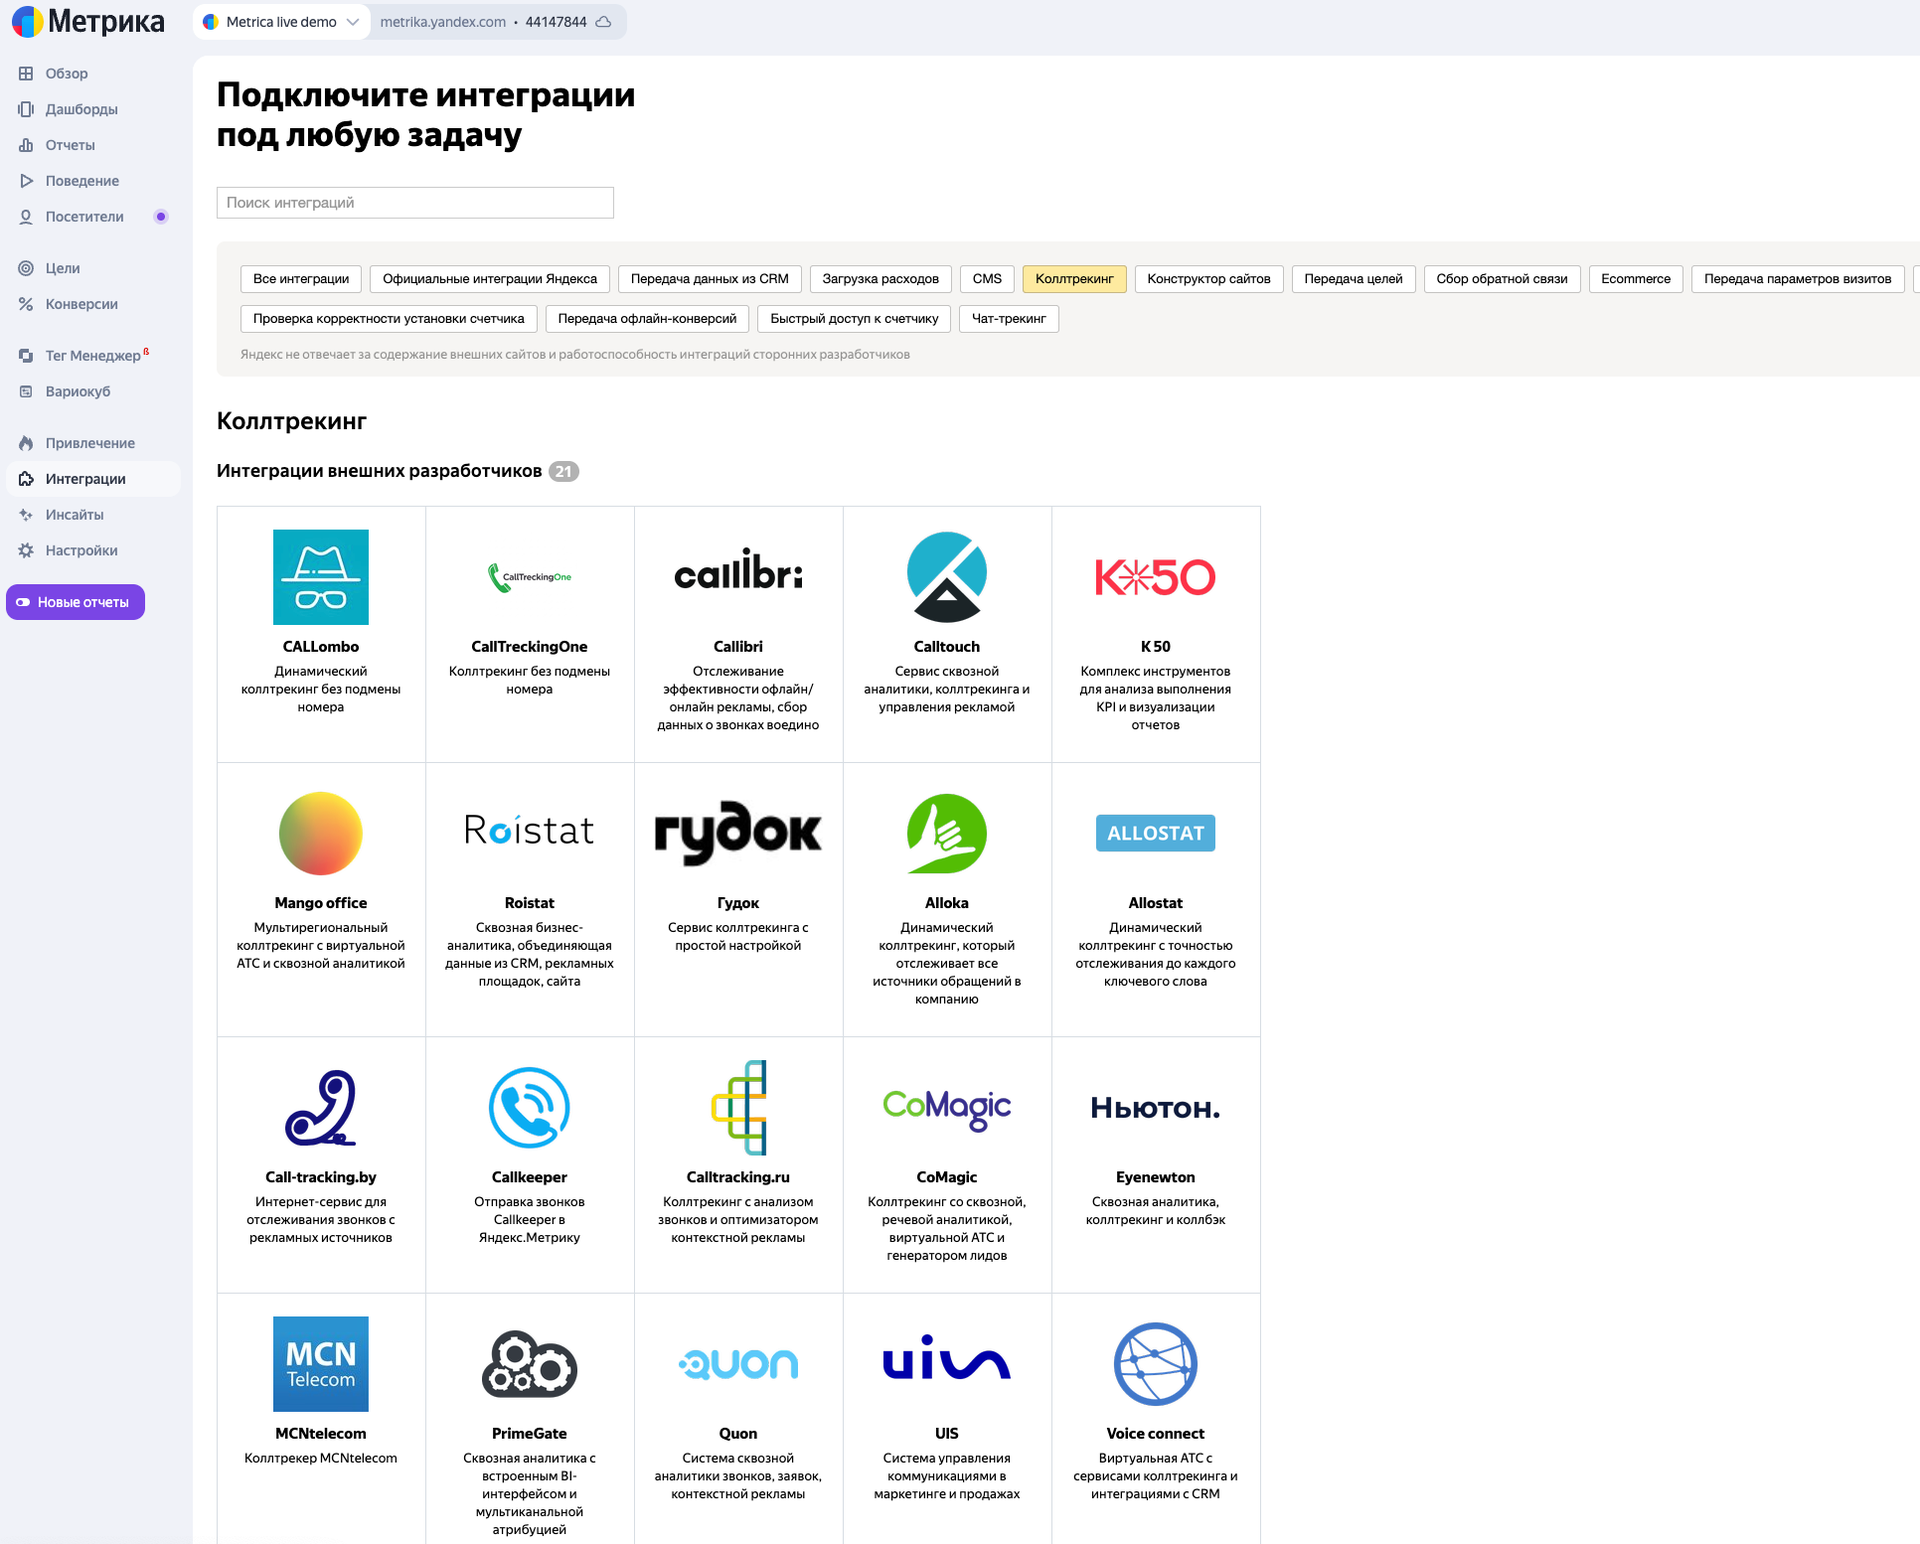The height and width of the screenshot is (1544, 1920).
Task: Open the Вариокуб icon
Action: tap(26, 392)
